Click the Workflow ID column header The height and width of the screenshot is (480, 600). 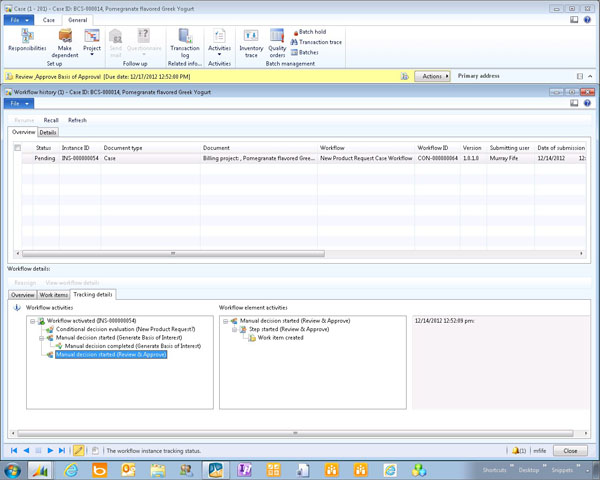pyautogui.click(x=433, y=148)
